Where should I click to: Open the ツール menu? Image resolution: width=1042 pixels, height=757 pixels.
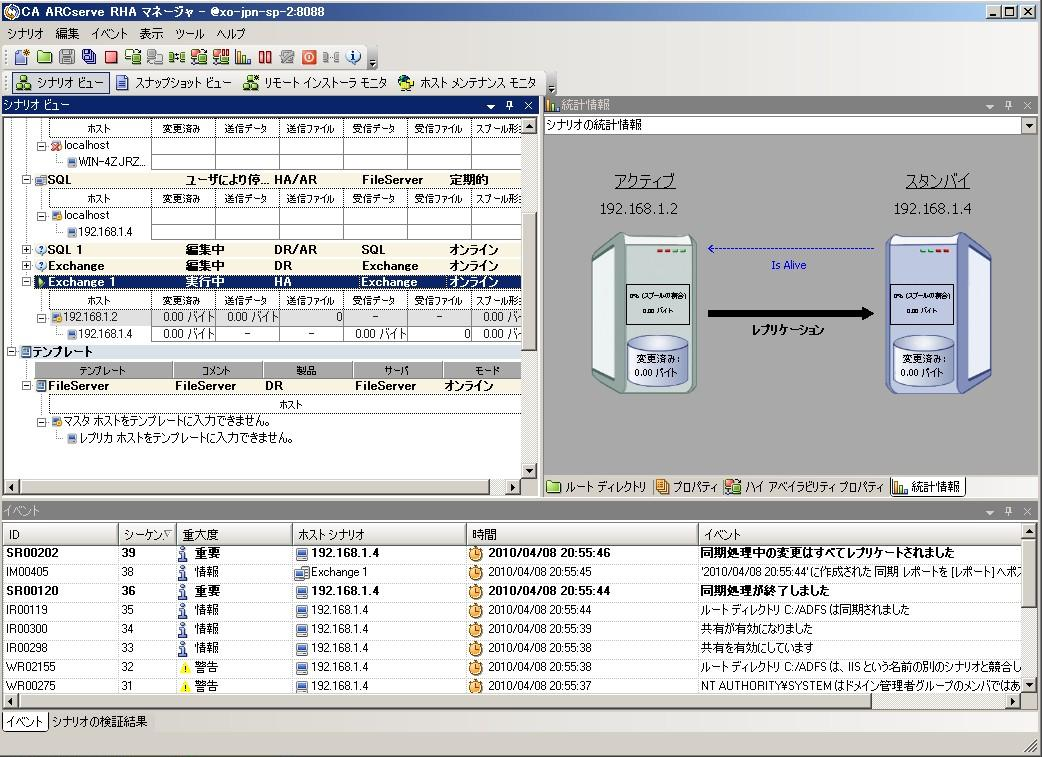(x=189, y=33)
